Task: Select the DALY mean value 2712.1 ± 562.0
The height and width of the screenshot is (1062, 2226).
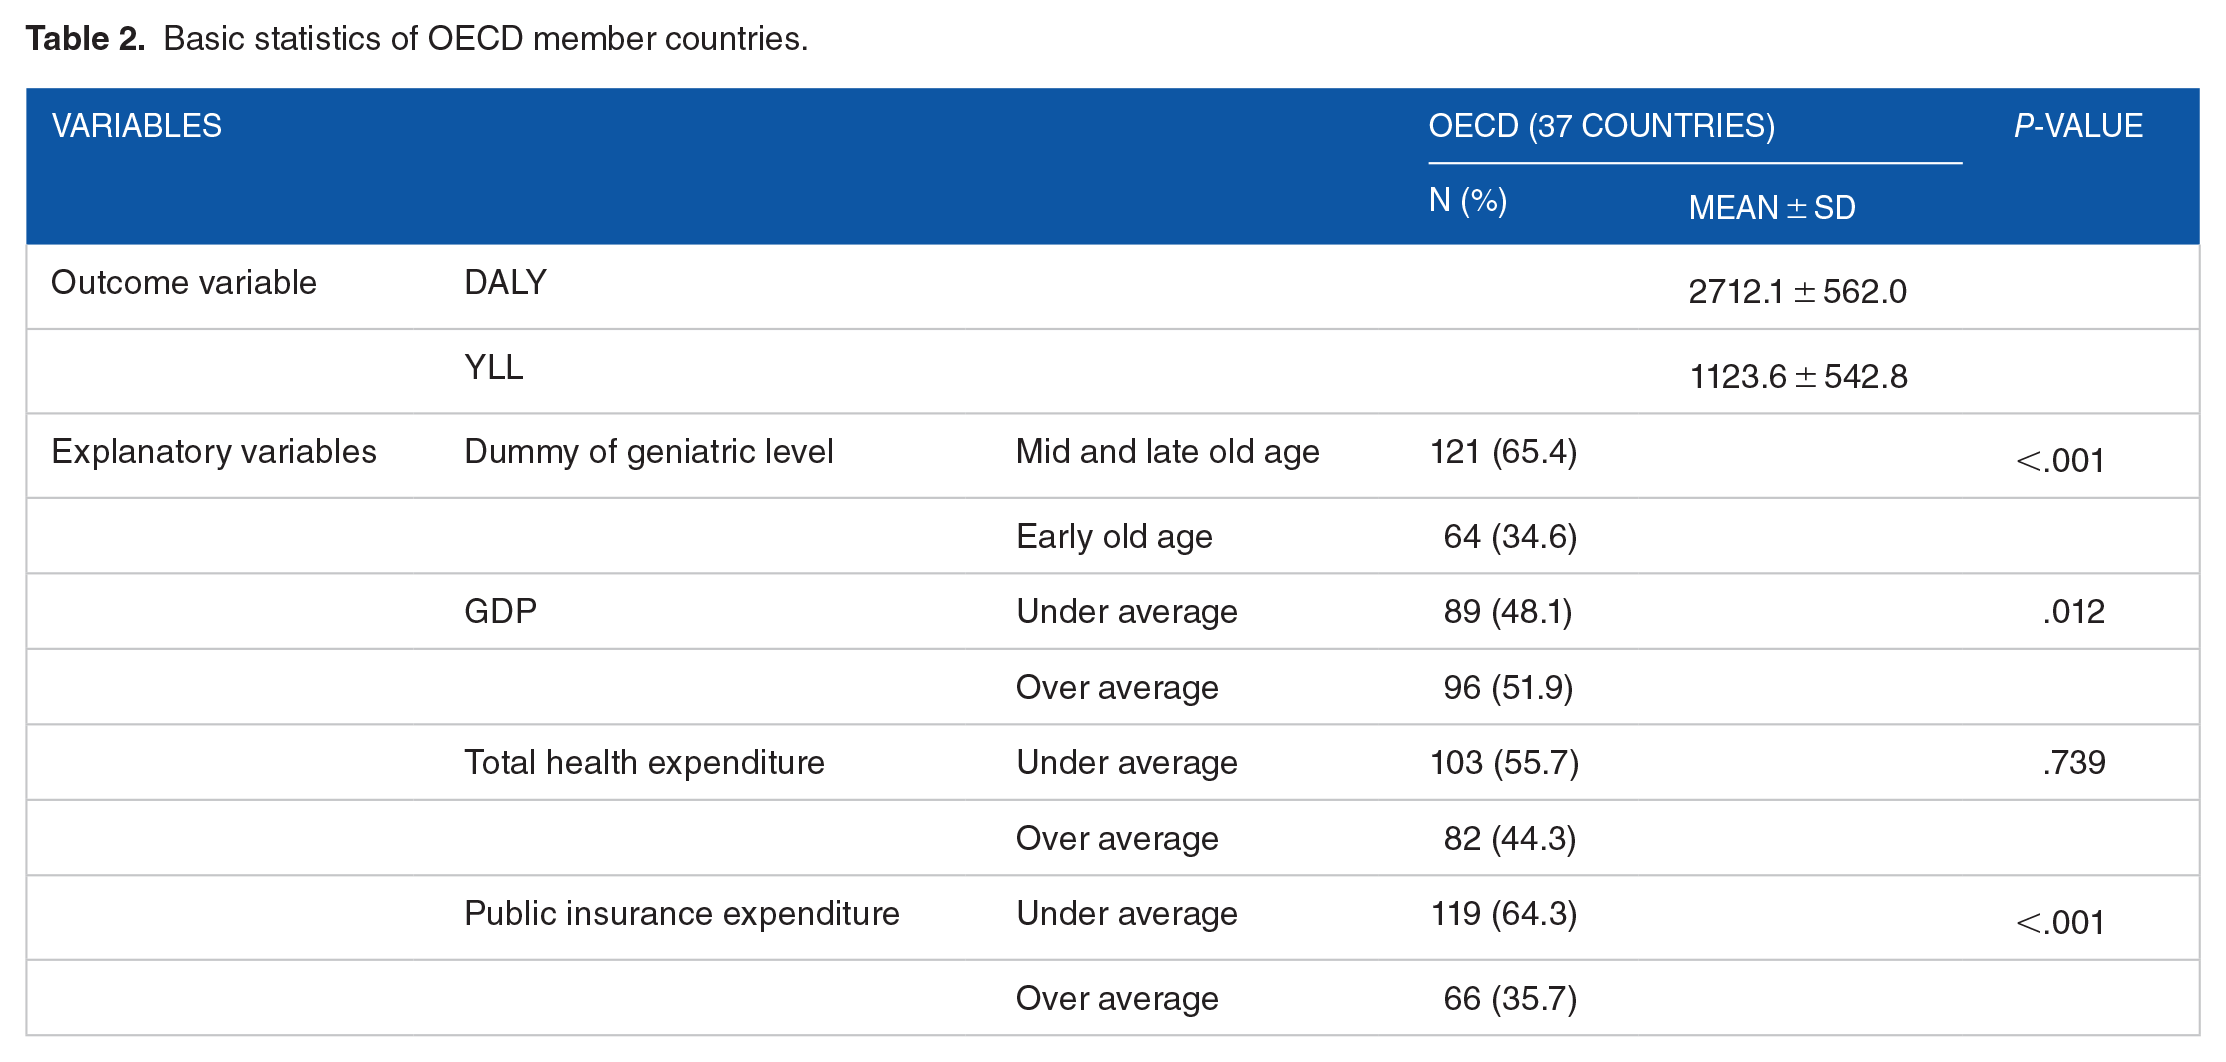Action: [x=1798, y=292]
